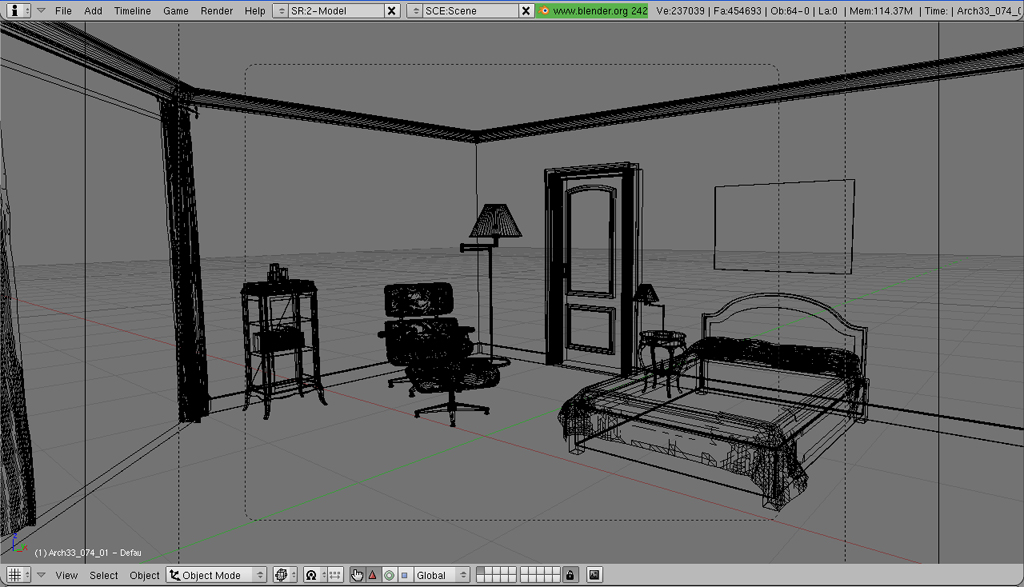The image size is (1024, 587).
Task: Toggle the layer lock padlock
Action: (570, 575)
